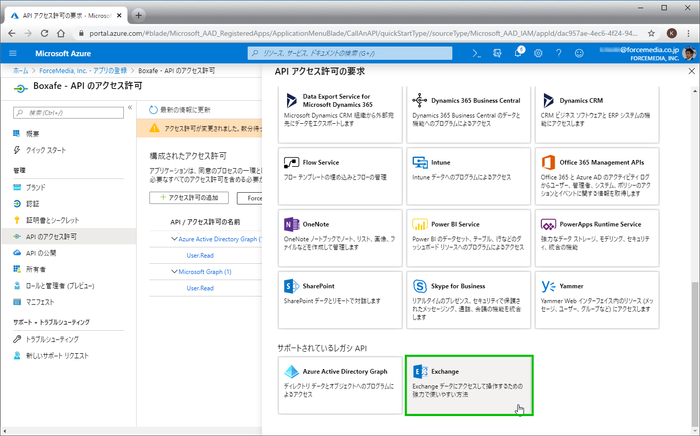Select the Data Export Service for Microsoft Dynamics 365 card
700x436 pixels.
pyautogui.click(x=340, y=115)
